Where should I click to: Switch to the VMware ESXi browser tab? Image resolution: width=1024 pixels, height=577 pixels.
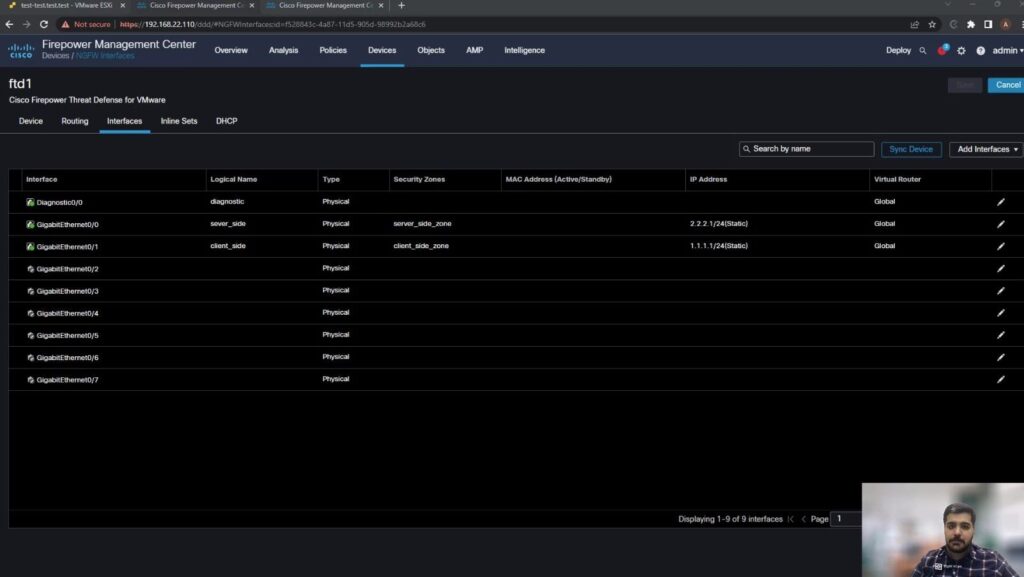click(65, 5)
